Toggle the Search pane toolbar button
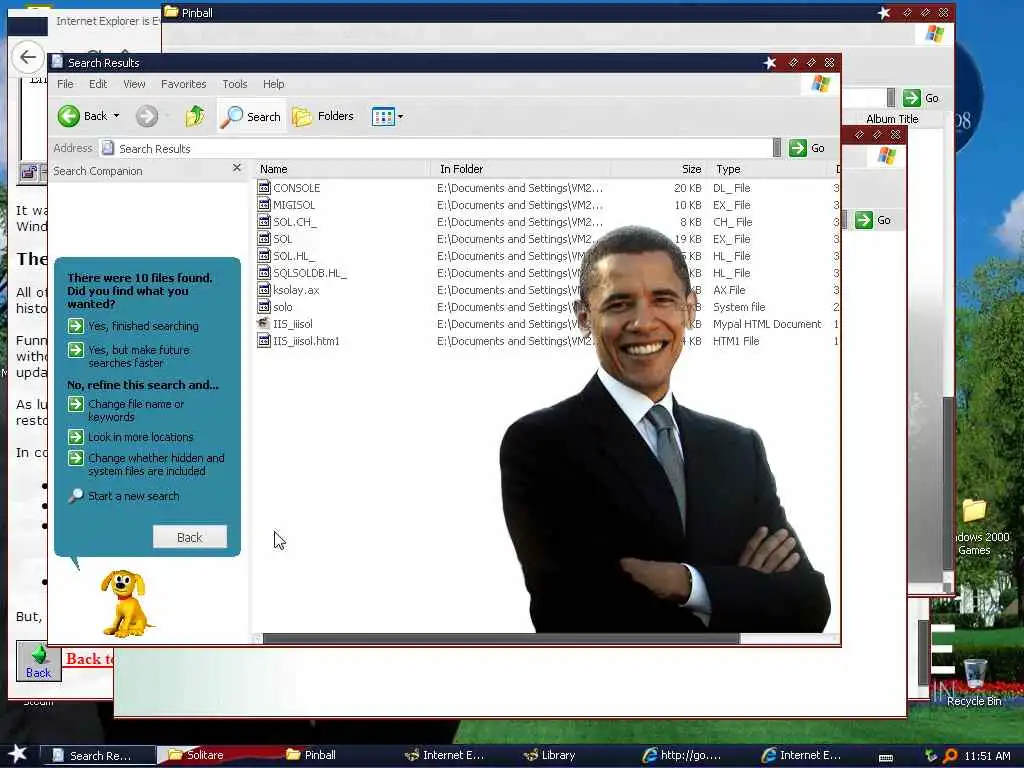This screenshot has width=1024, height=768. (x=251, y=116)
